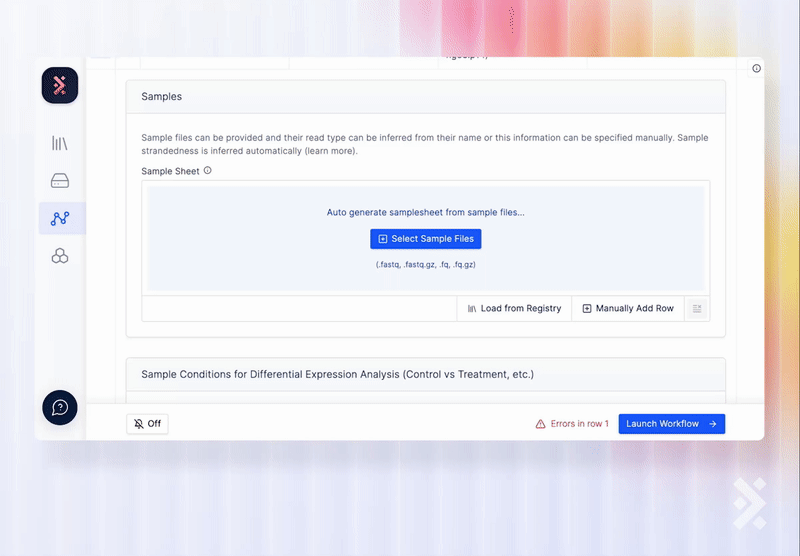Open the help chat bubble button
The width and height of the screenshot is (800, 556).
click(60, 408)
